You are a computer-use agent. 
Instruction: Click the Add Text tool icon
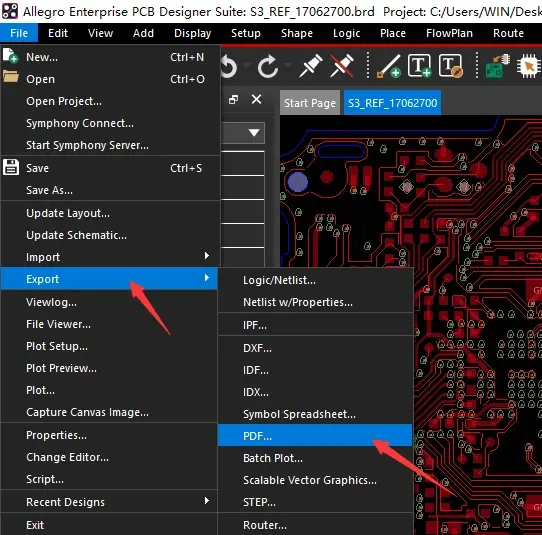coord(420,65)
